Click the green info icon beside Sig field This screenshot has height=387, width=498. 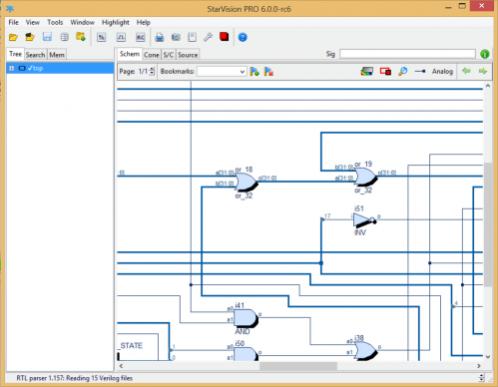click(x=485, y=54)
